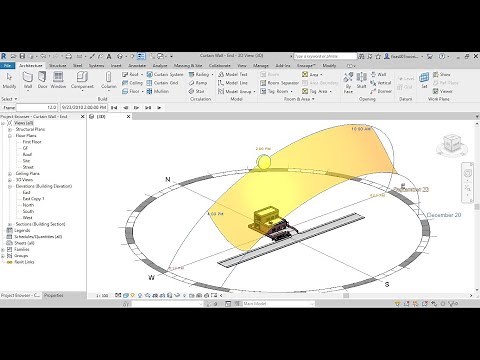The width and height of the screenshot is (480, 360).
Task: Pick the Curtain Grid tool
Action: (x=162, y=83)
